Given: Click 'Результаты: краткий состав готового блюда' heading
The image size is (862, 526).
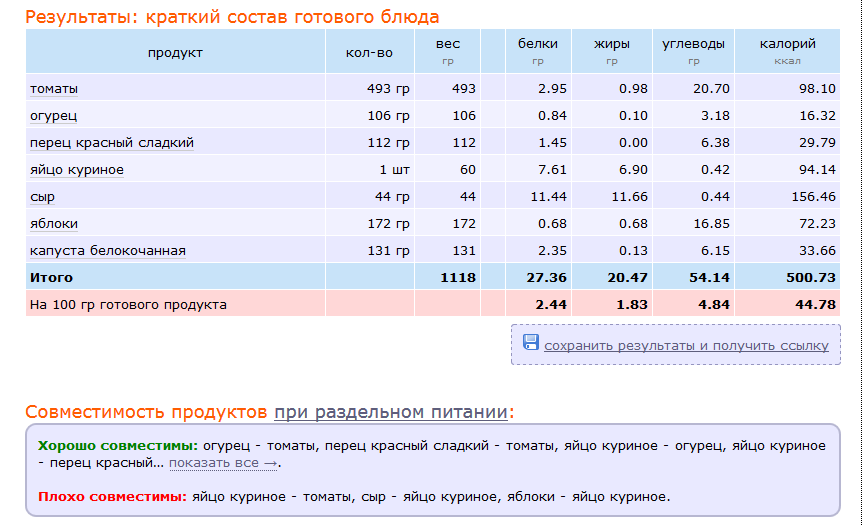Looking at the screenshot, I should (x=232, y=17).
